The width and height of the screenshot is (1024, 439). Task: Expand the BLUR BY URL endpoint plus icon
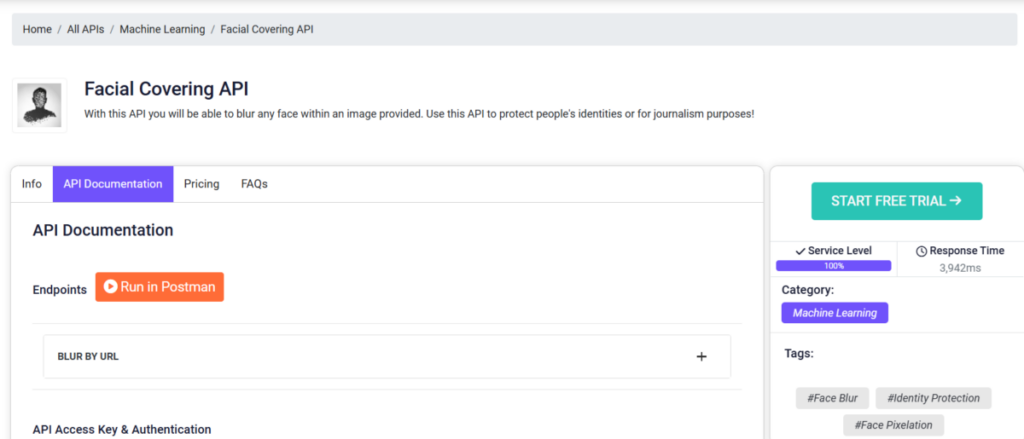(x=701, y=357)
